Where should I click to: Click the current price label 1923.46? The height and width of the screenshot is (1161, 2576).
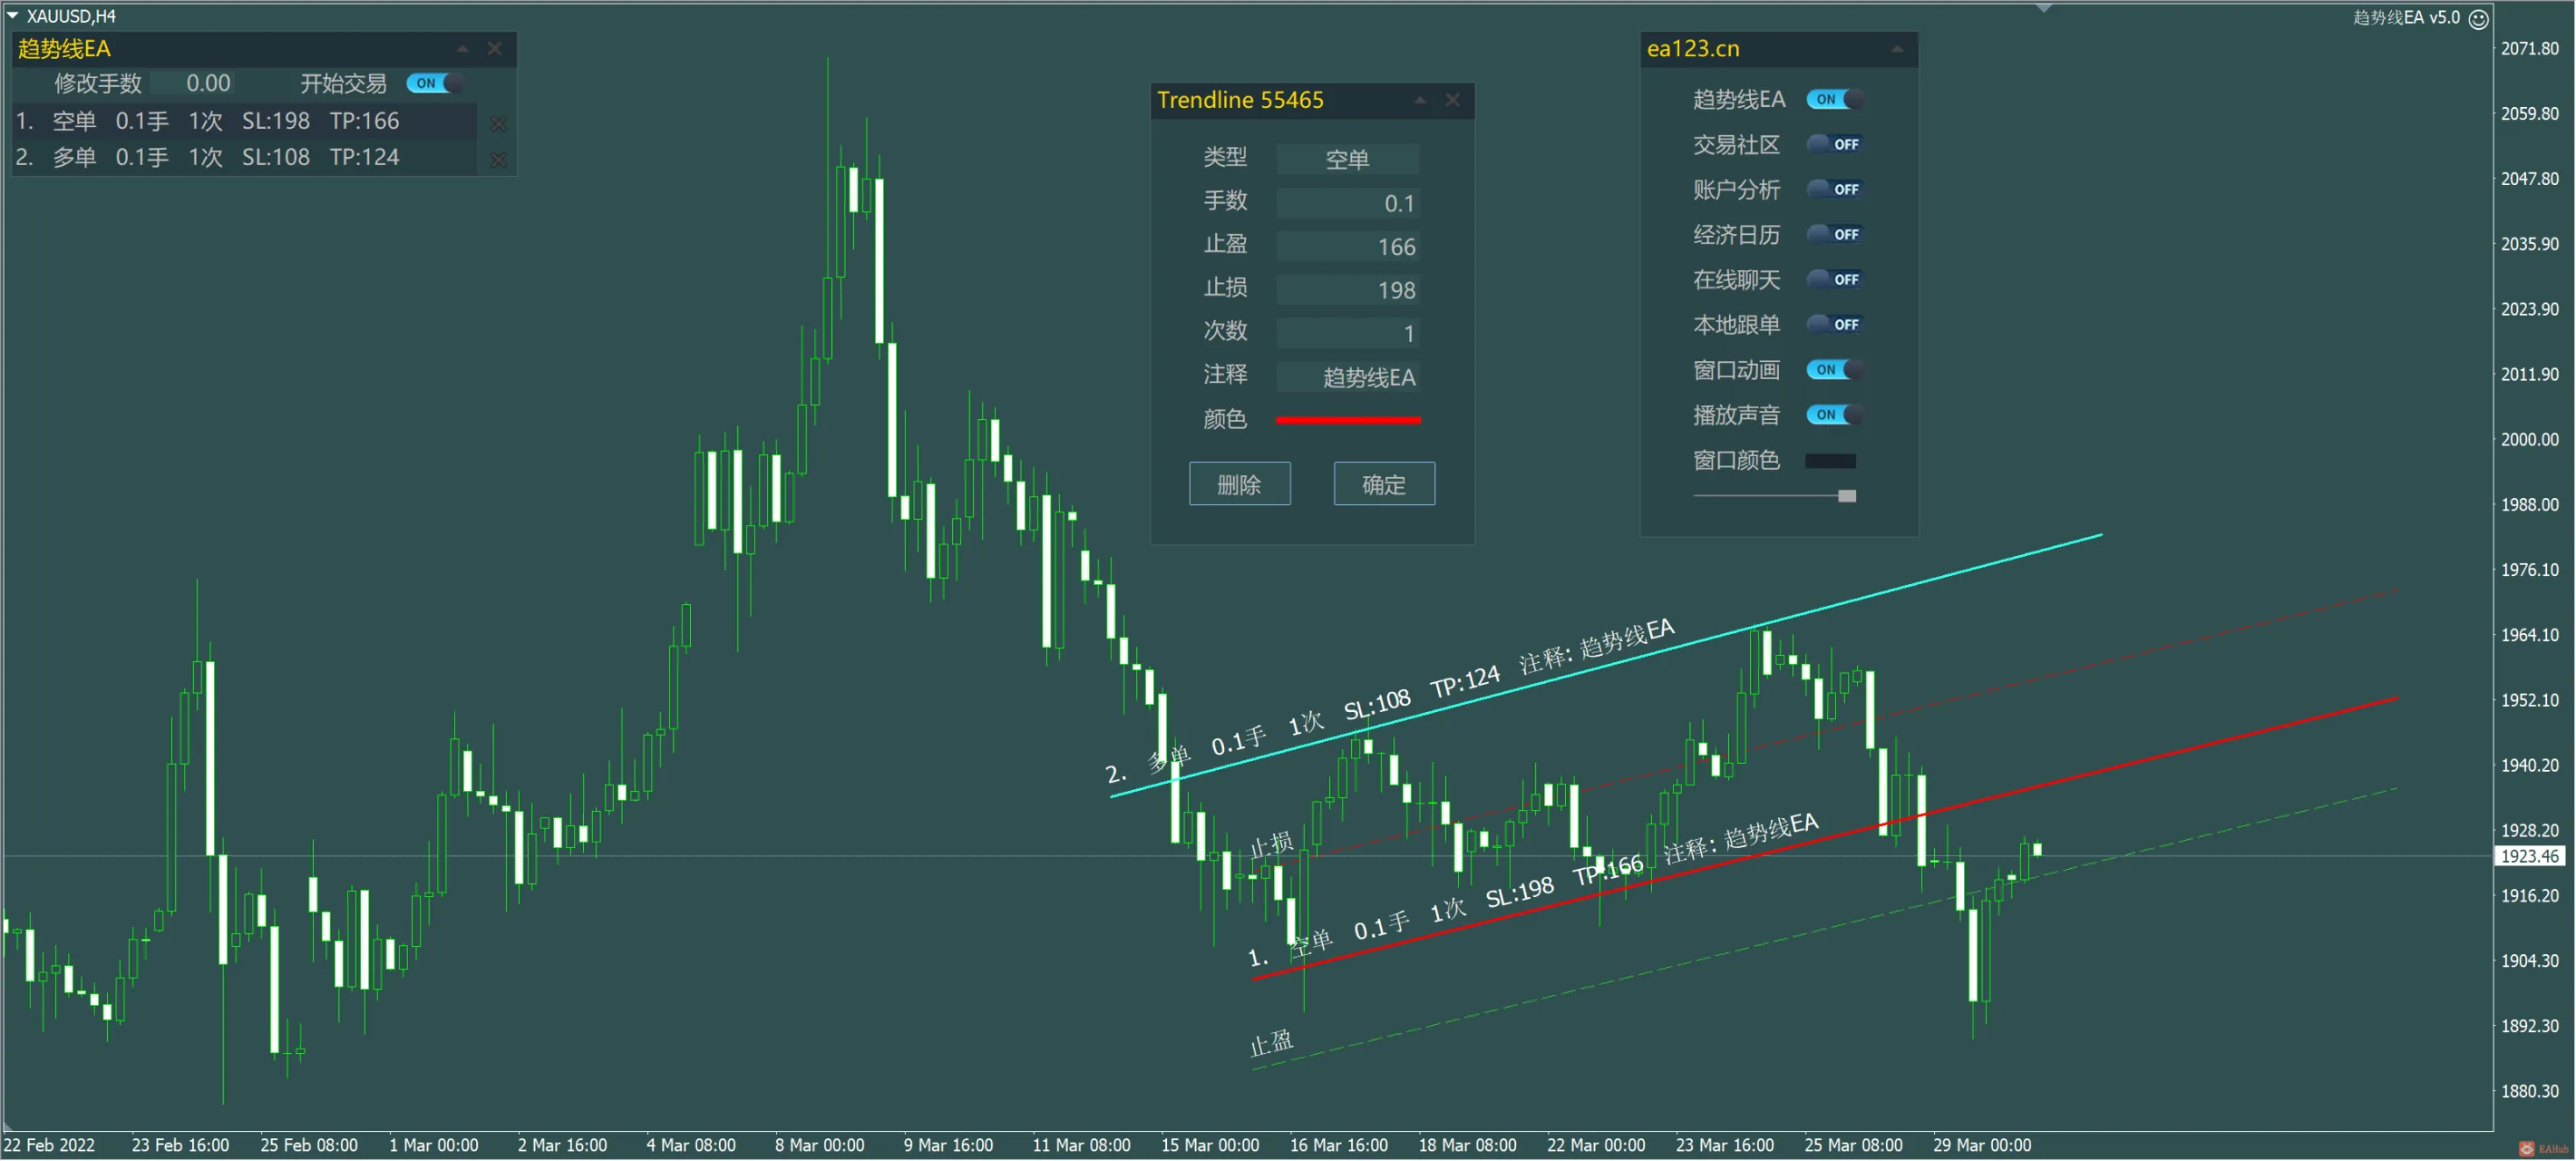pos(2529,856)
